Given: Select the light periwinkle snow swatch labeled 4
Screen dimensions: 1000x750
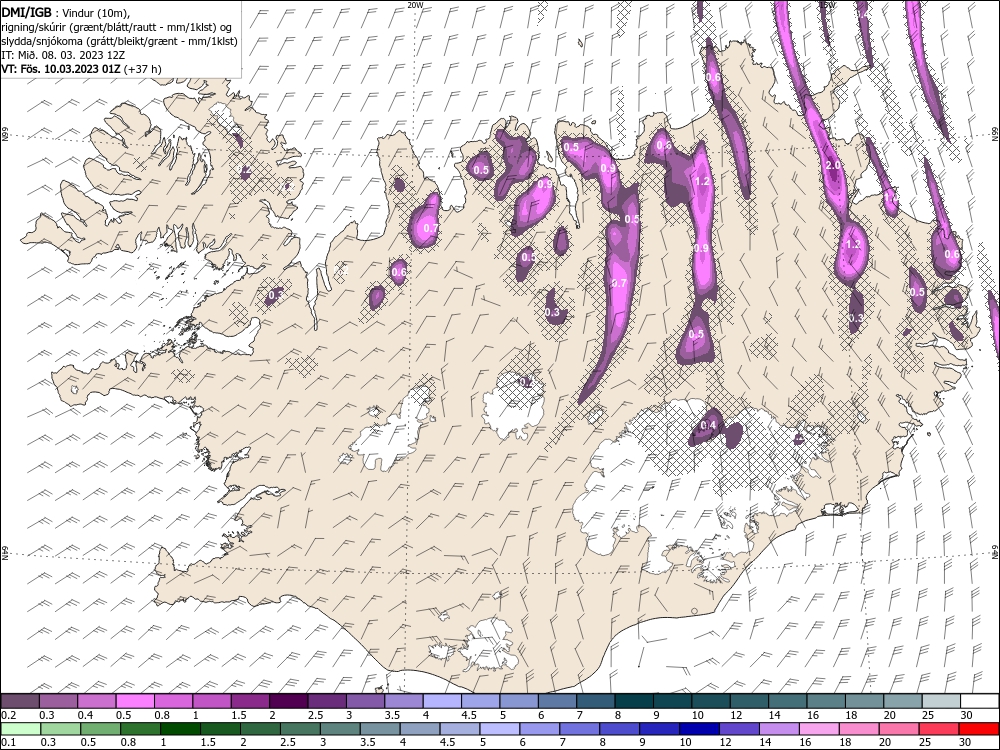Looking at the screenshot, I should 442,702.
